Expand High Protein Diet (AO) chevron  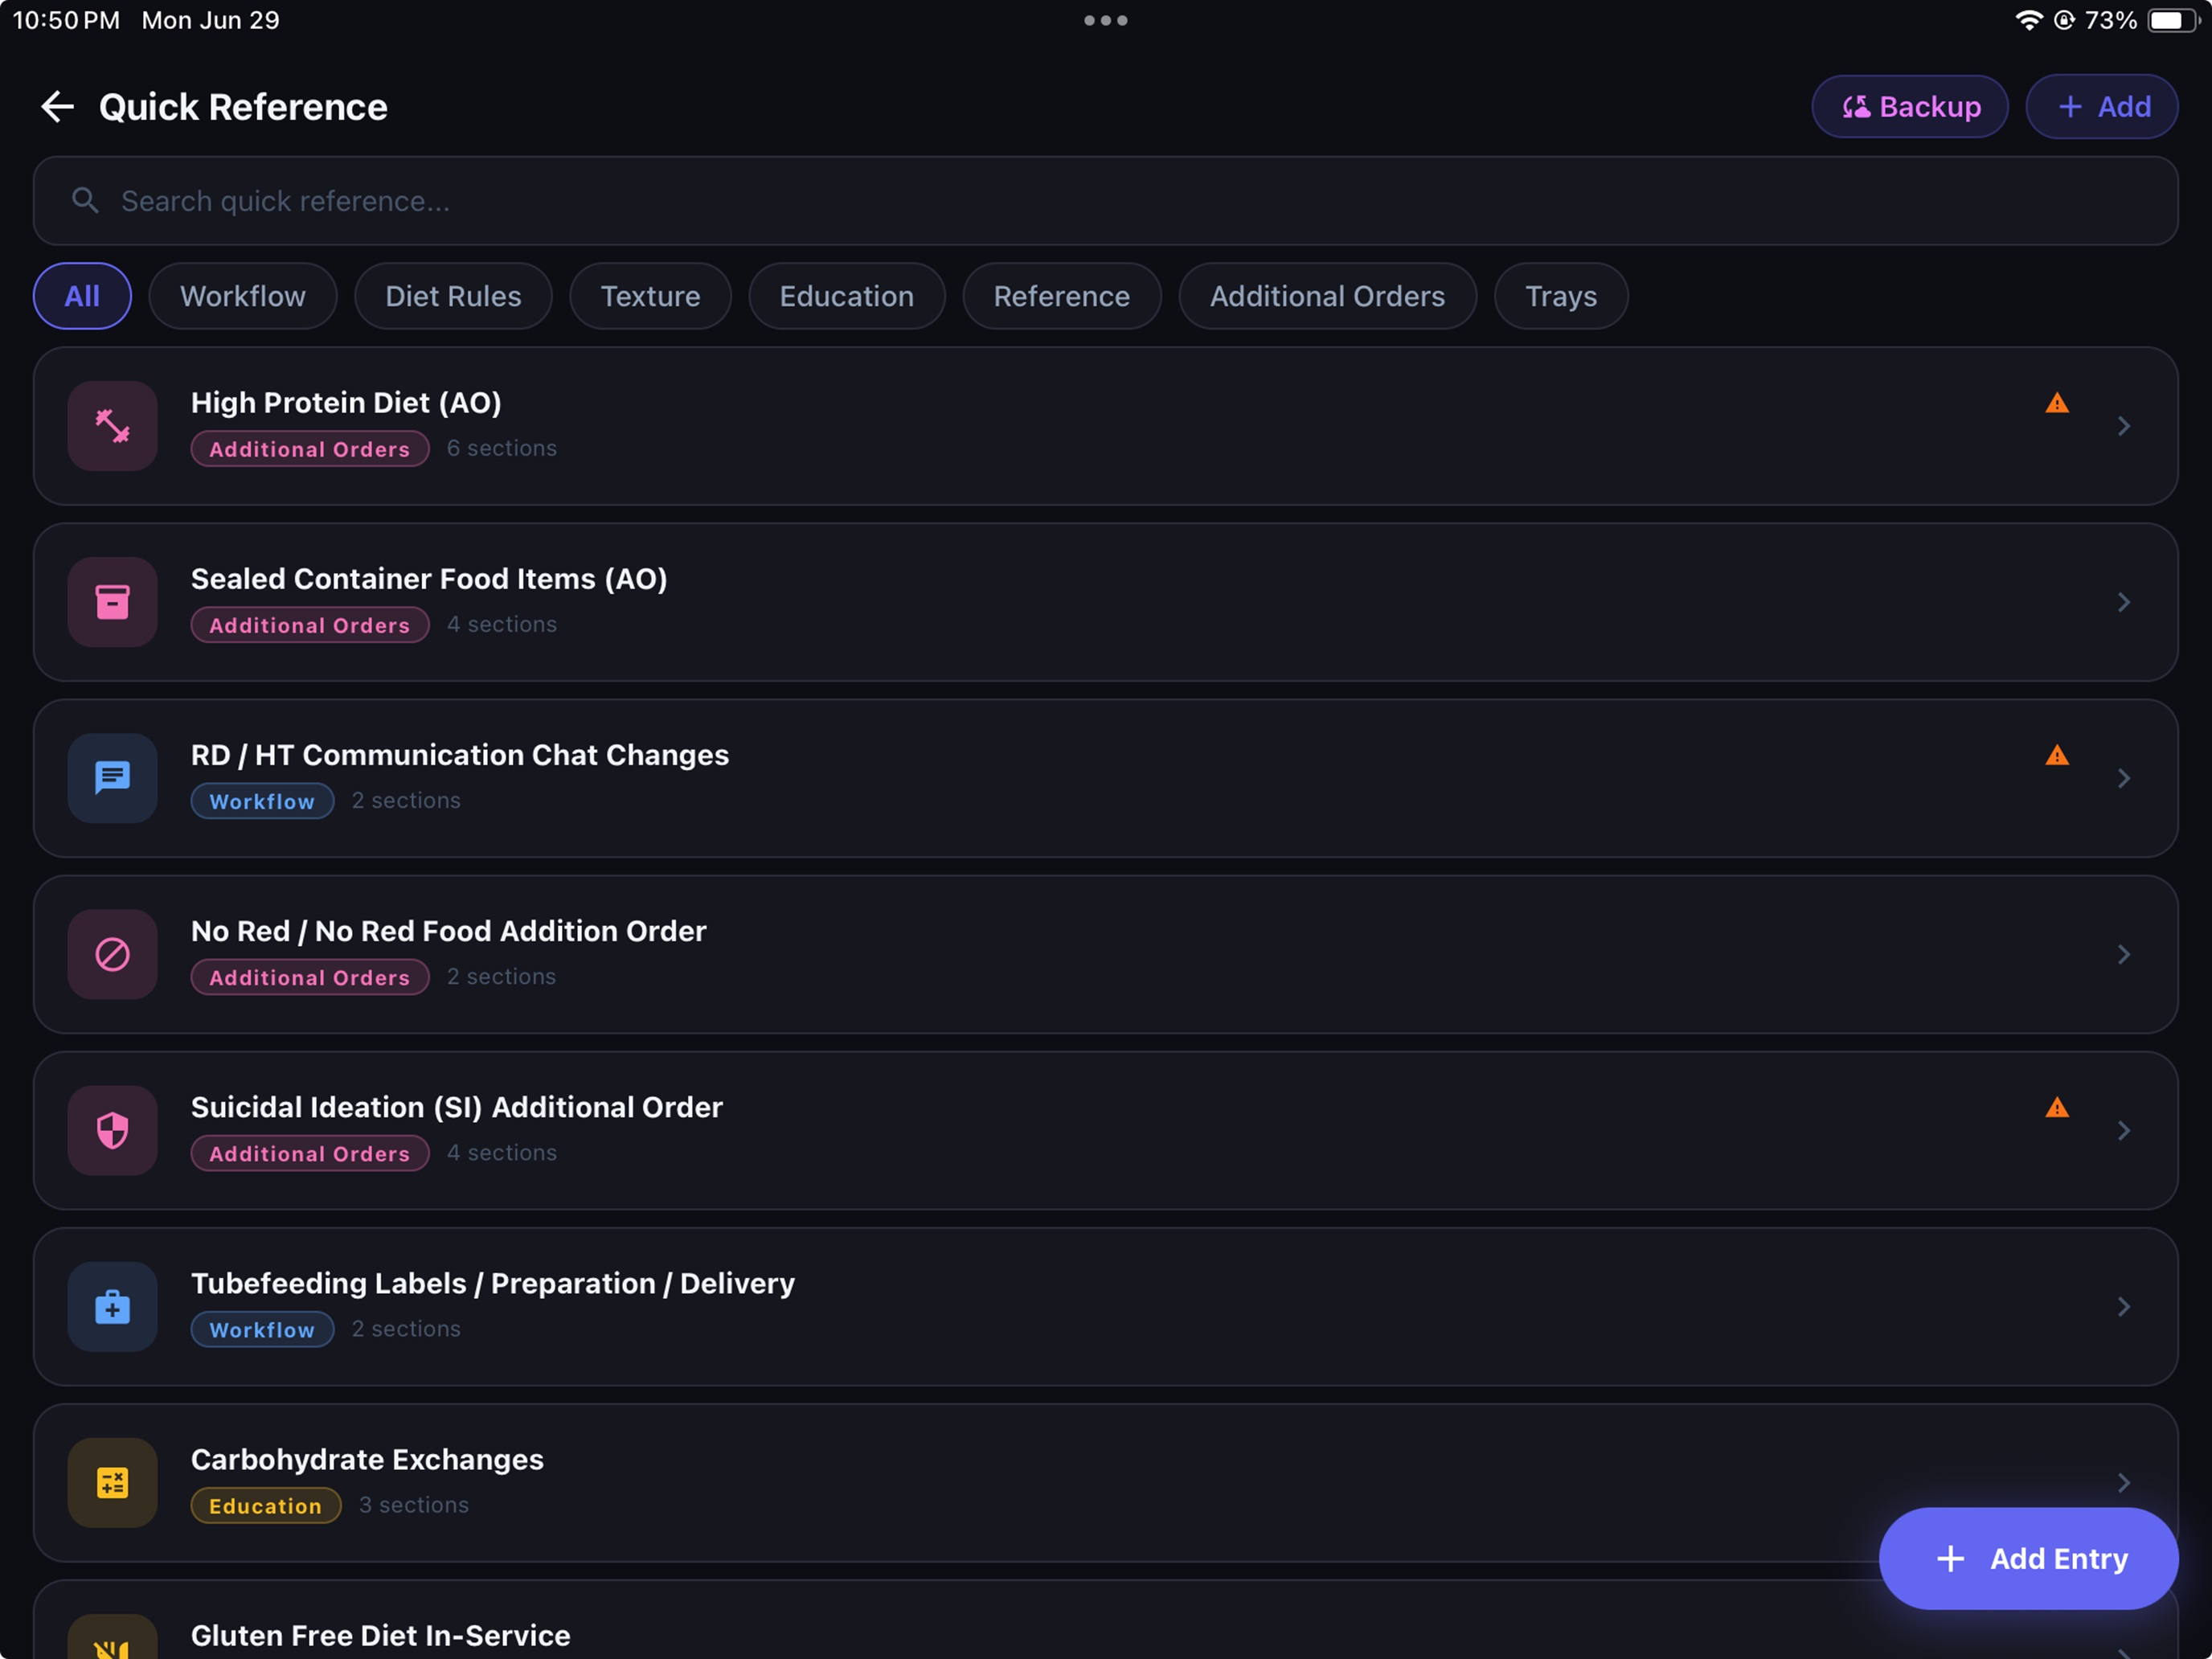[2124, 426]
